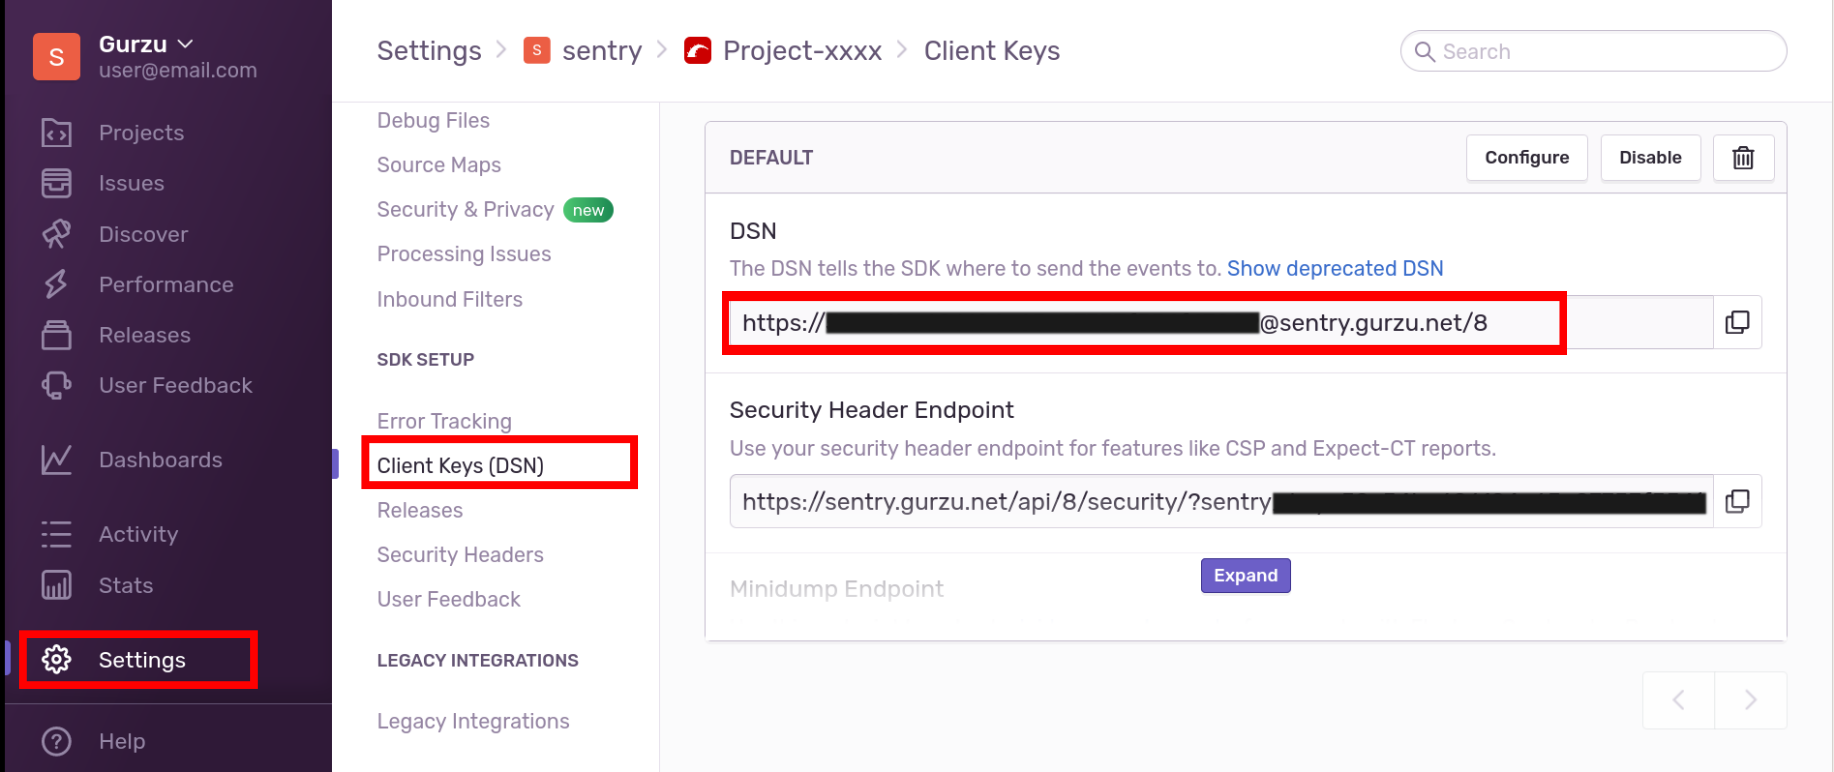Open the Gurzu organization dropdown

pos(185,44)
